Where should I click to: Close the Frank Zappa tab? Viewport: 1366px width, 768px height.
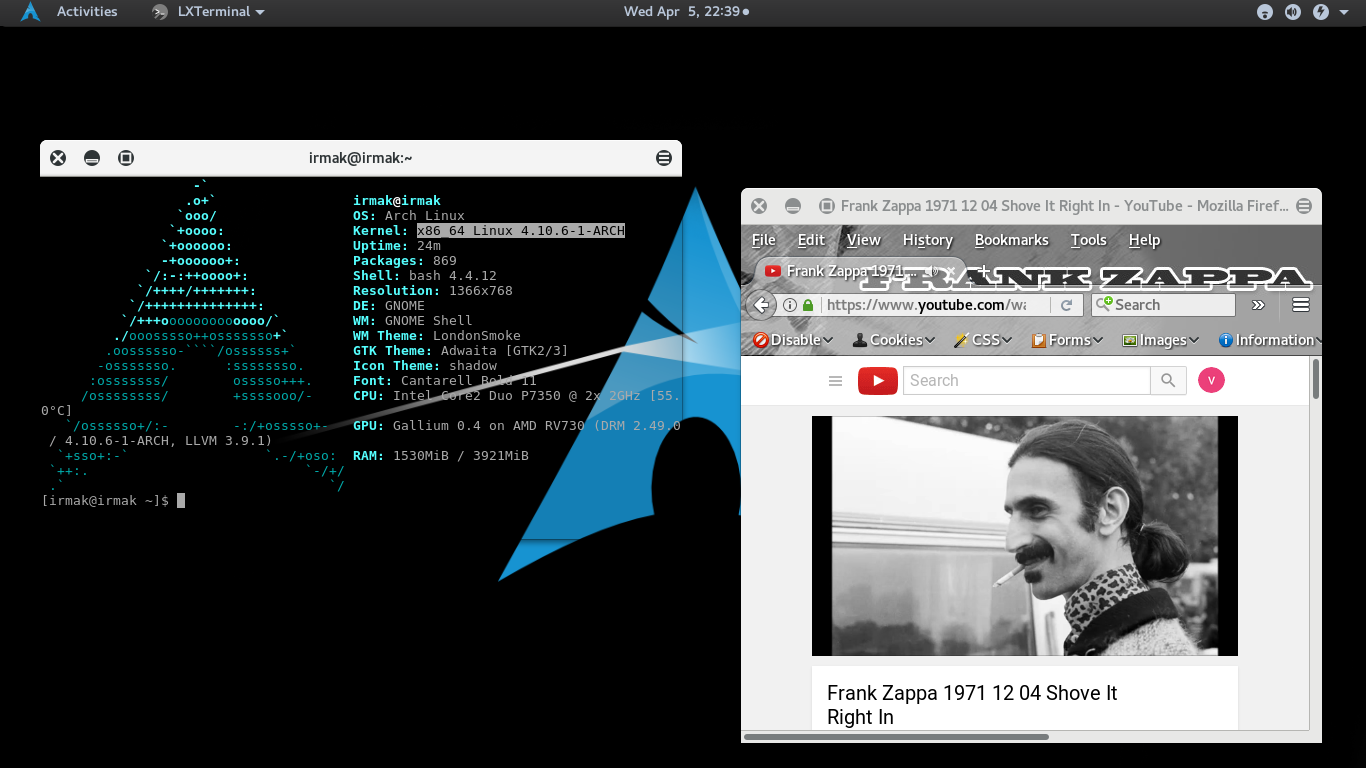tap(950, 271)
